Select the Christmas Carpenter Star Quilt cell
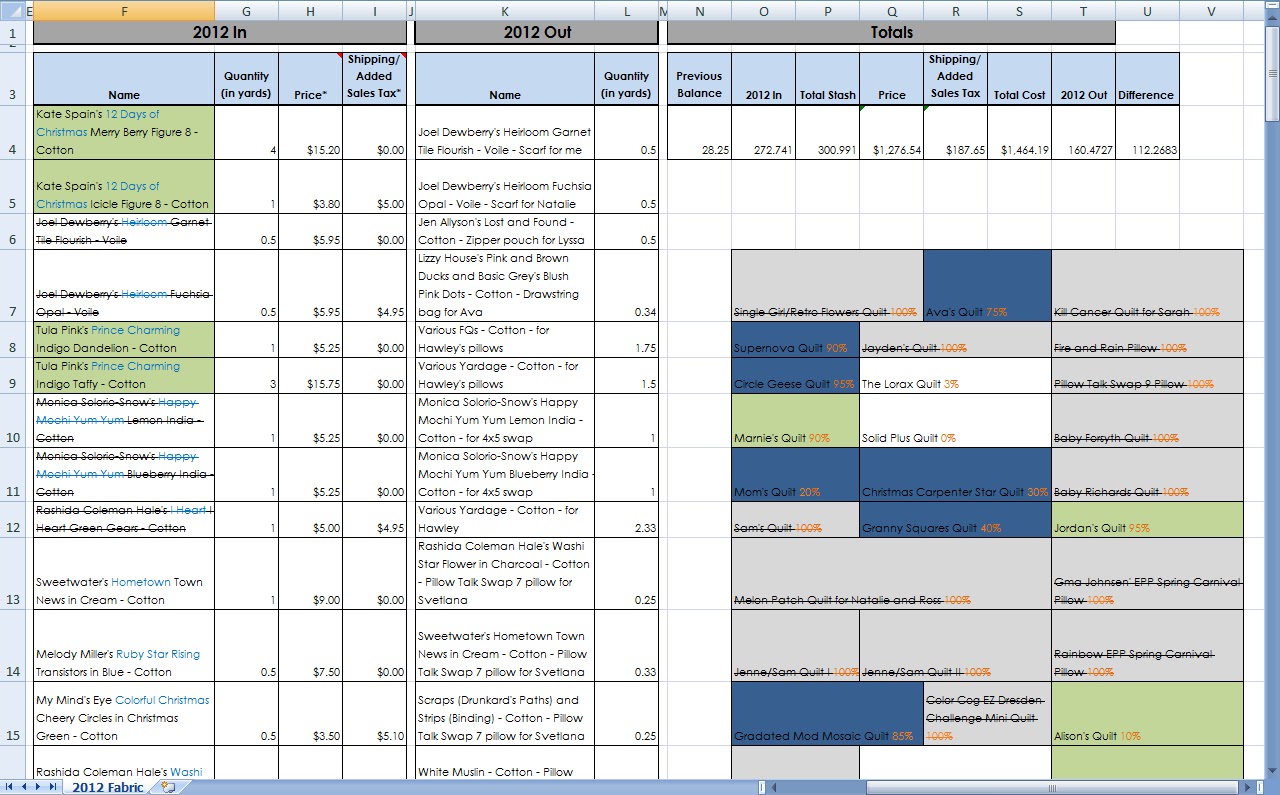Viewport: 1280px width, 795px height. tap(955, 474)
